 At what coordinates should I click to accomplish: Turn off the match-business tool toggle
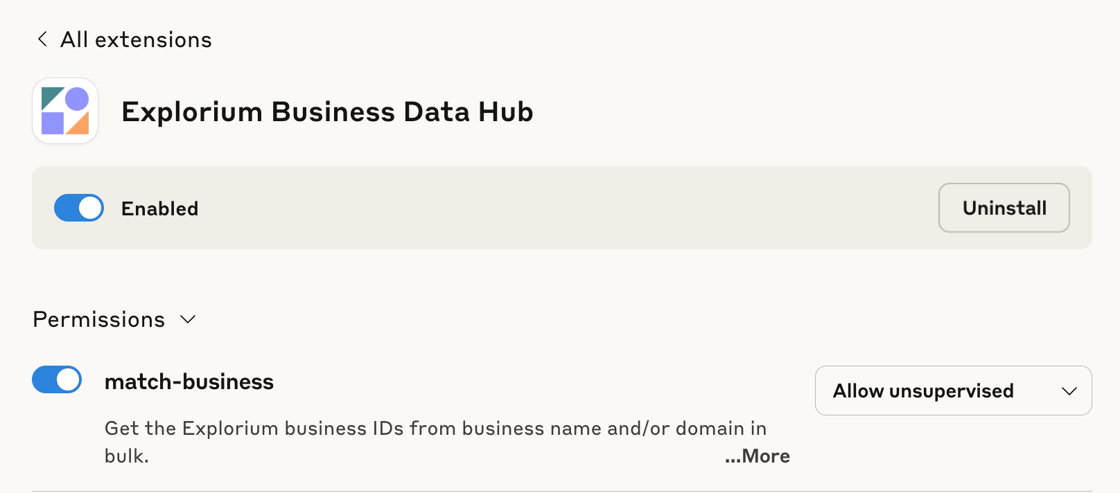[57, 379]
